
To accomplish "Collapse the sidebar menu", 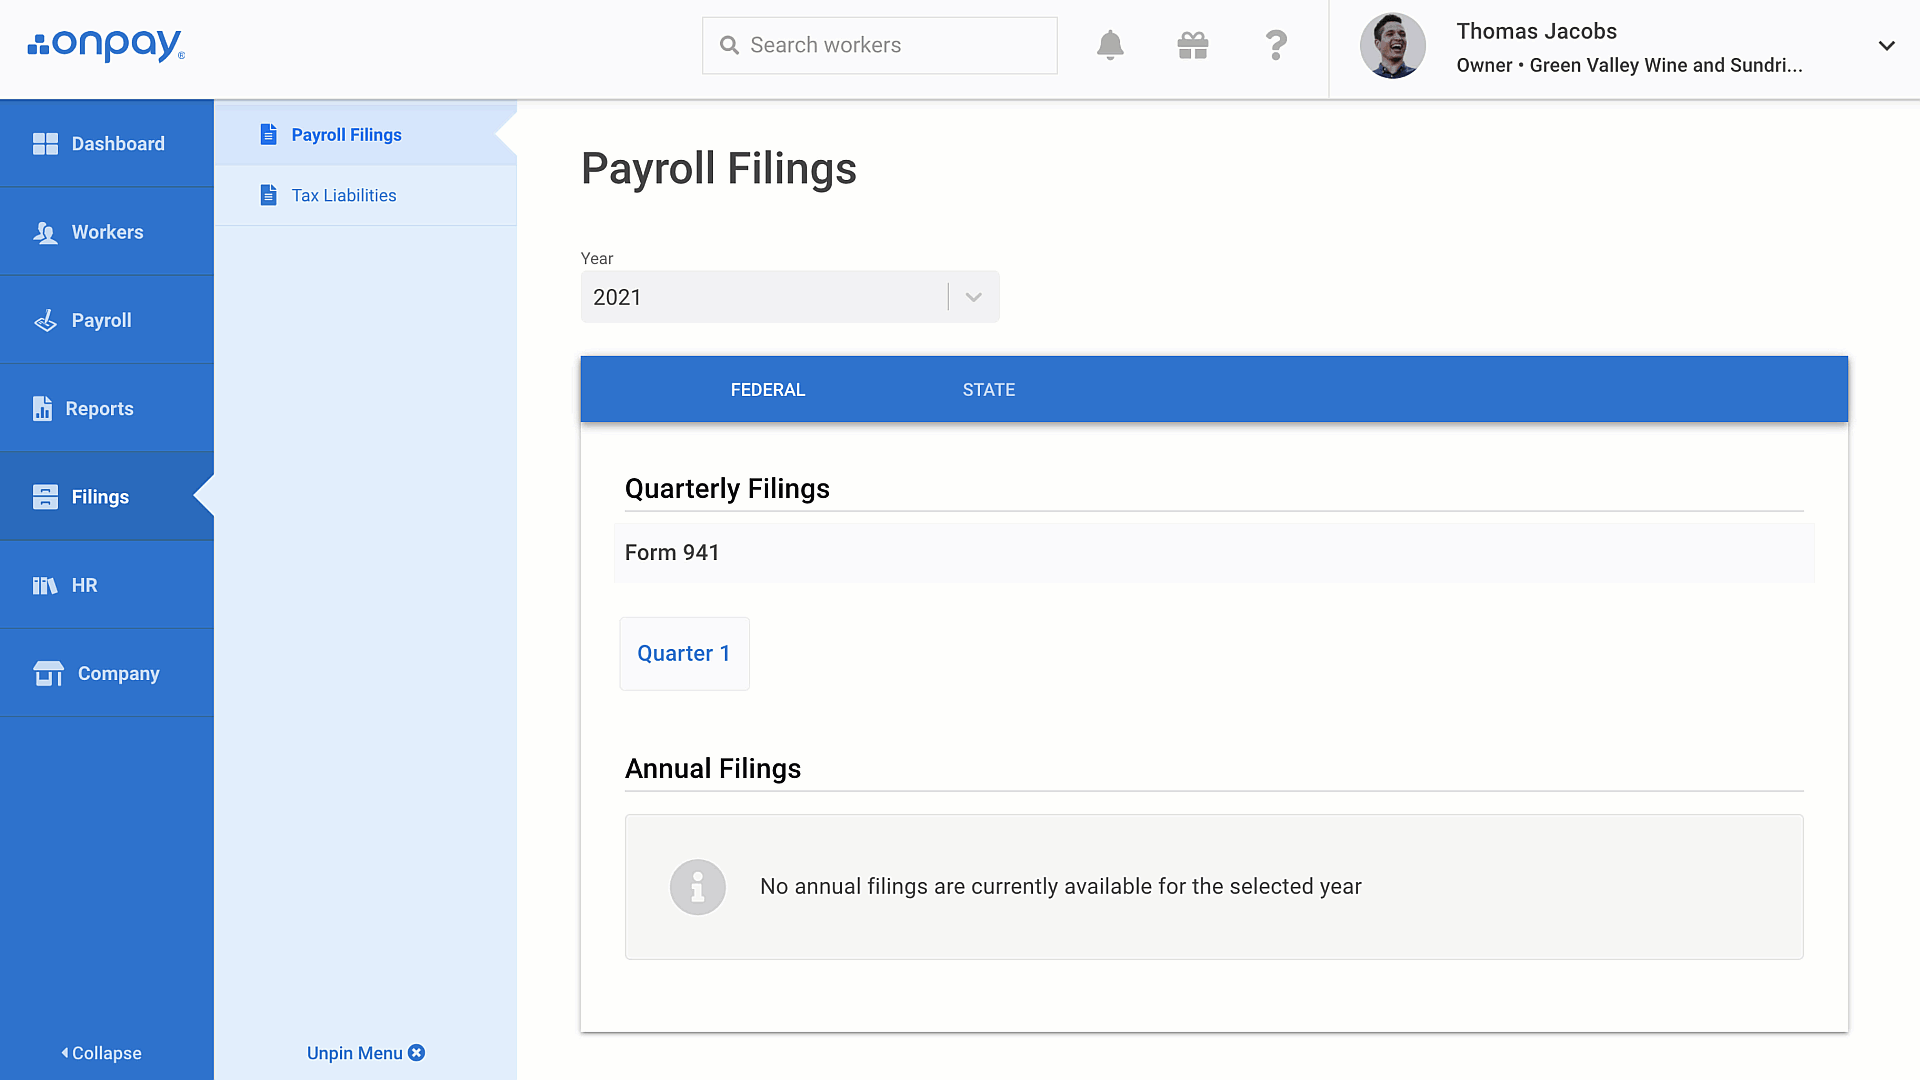I will click(x=101, y=1053).
